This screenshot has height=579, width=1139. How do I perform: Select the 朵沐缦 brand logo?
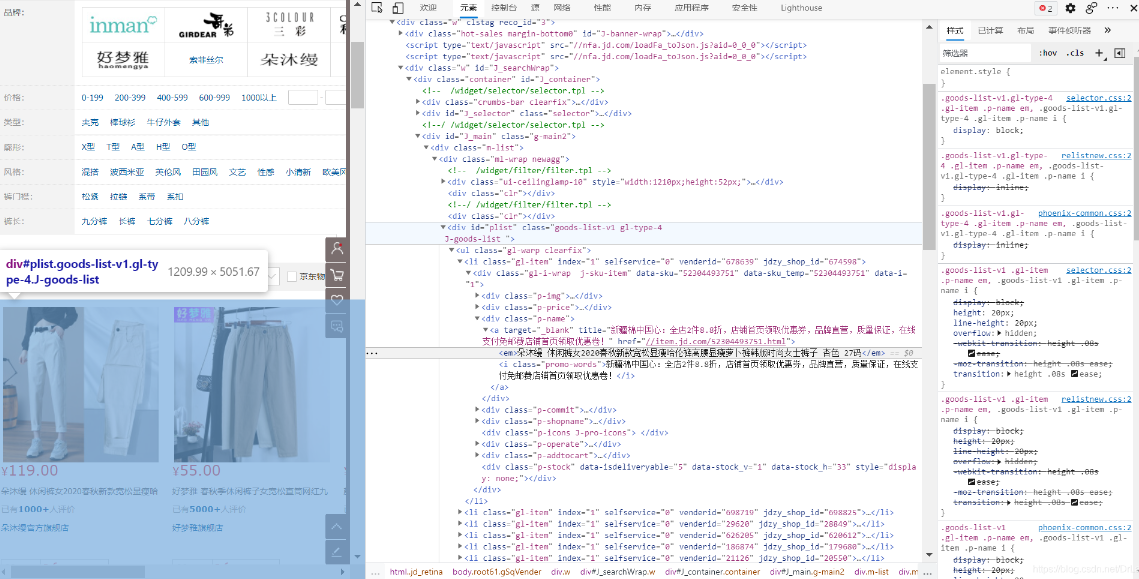click(288, 60)
